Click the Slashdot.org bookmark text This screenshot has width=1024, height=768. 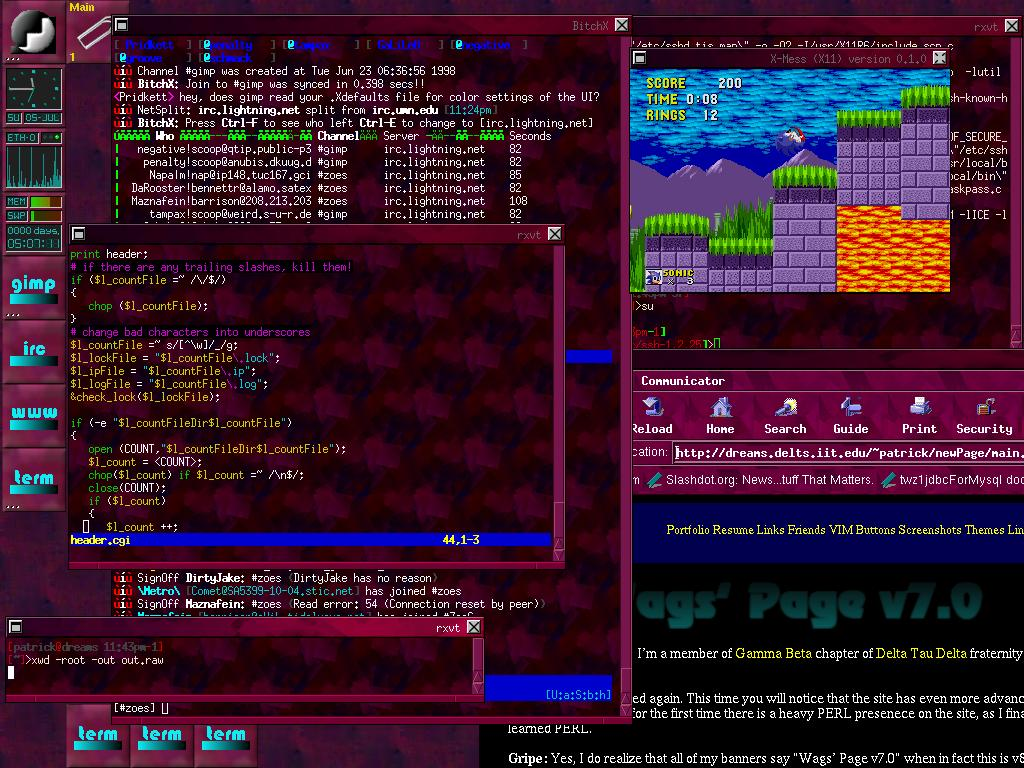click(769, 480)
